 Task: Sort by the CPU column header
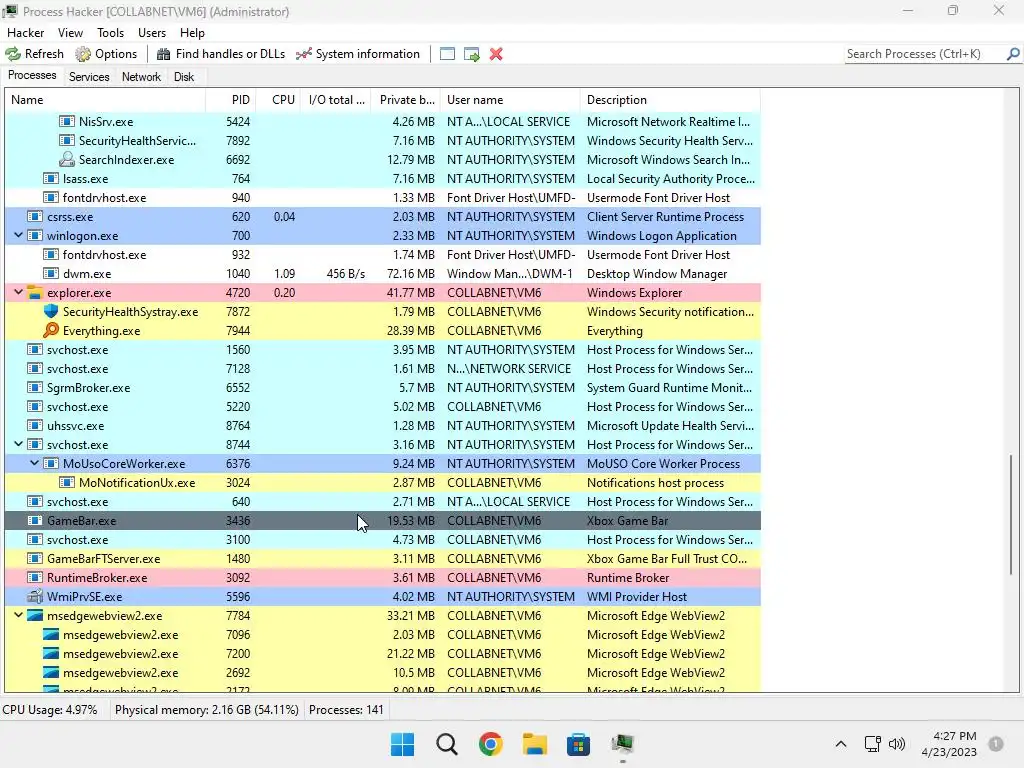coord(278,100)
